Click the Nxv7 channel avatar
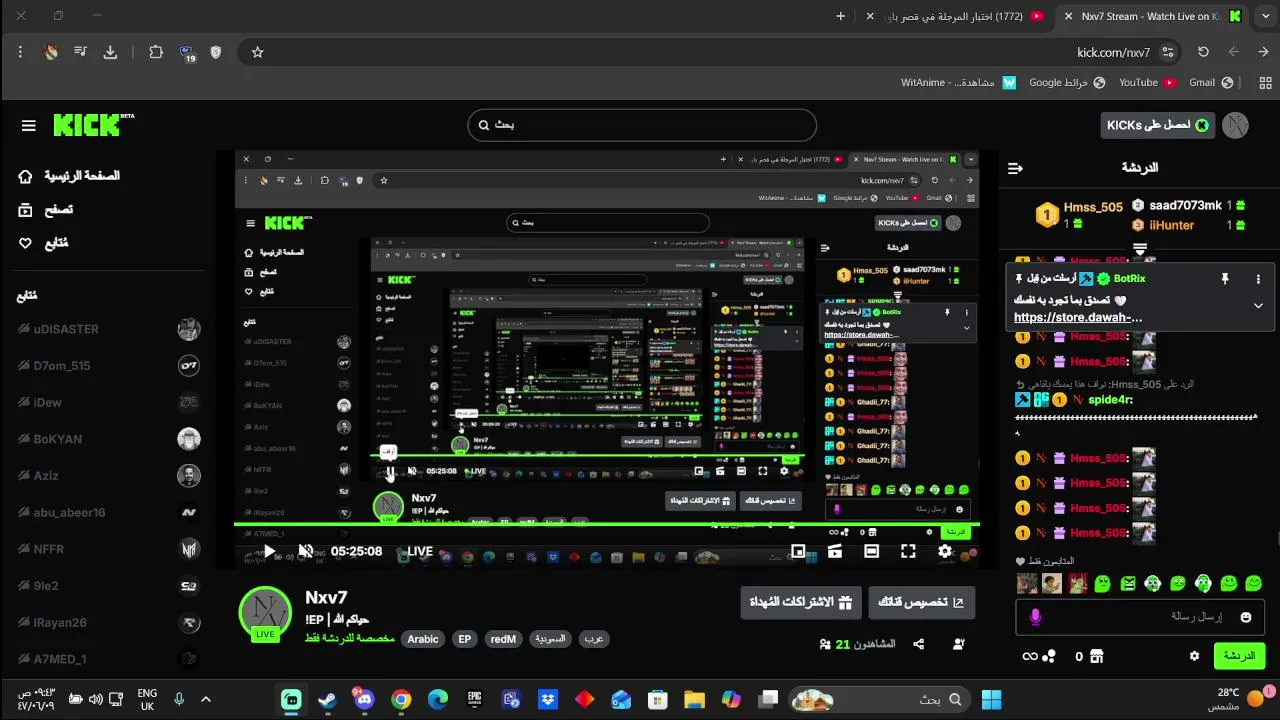 click(265, 612)
